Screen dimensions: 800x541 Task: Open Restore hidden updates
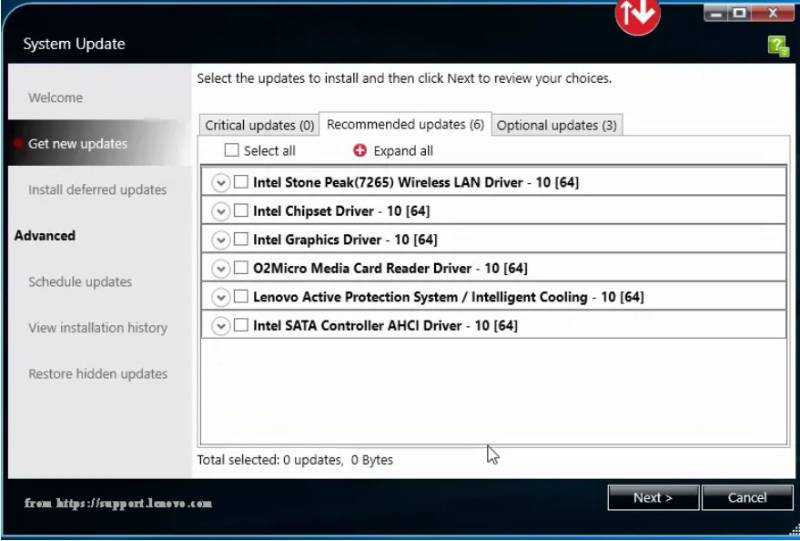tap(98, 374)
